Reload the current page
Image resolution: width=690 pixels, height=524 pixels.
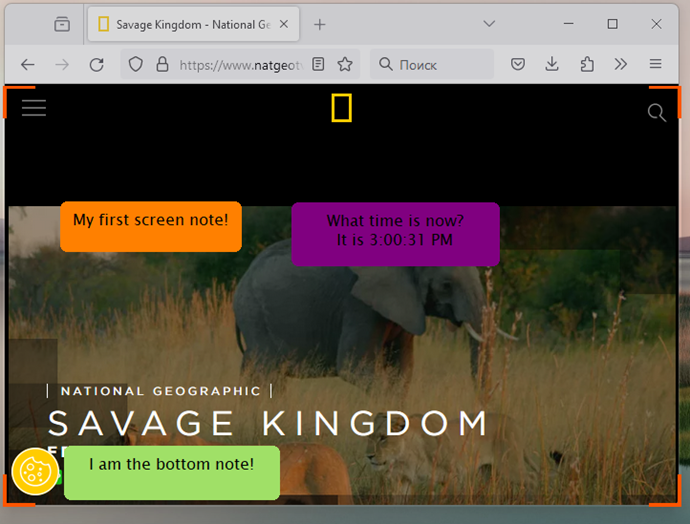point(96,65)
